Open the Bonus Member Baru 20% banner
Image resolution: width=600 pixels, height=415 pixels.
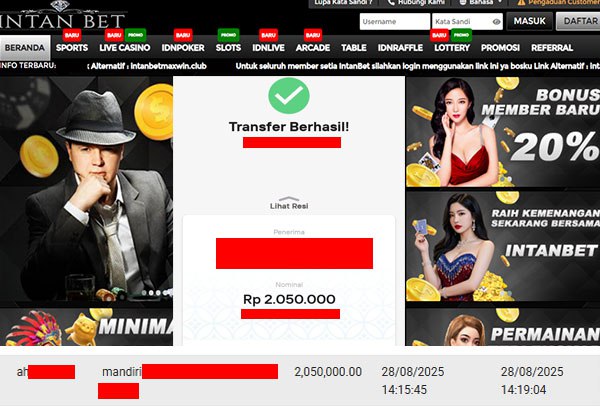click(503, 132)
